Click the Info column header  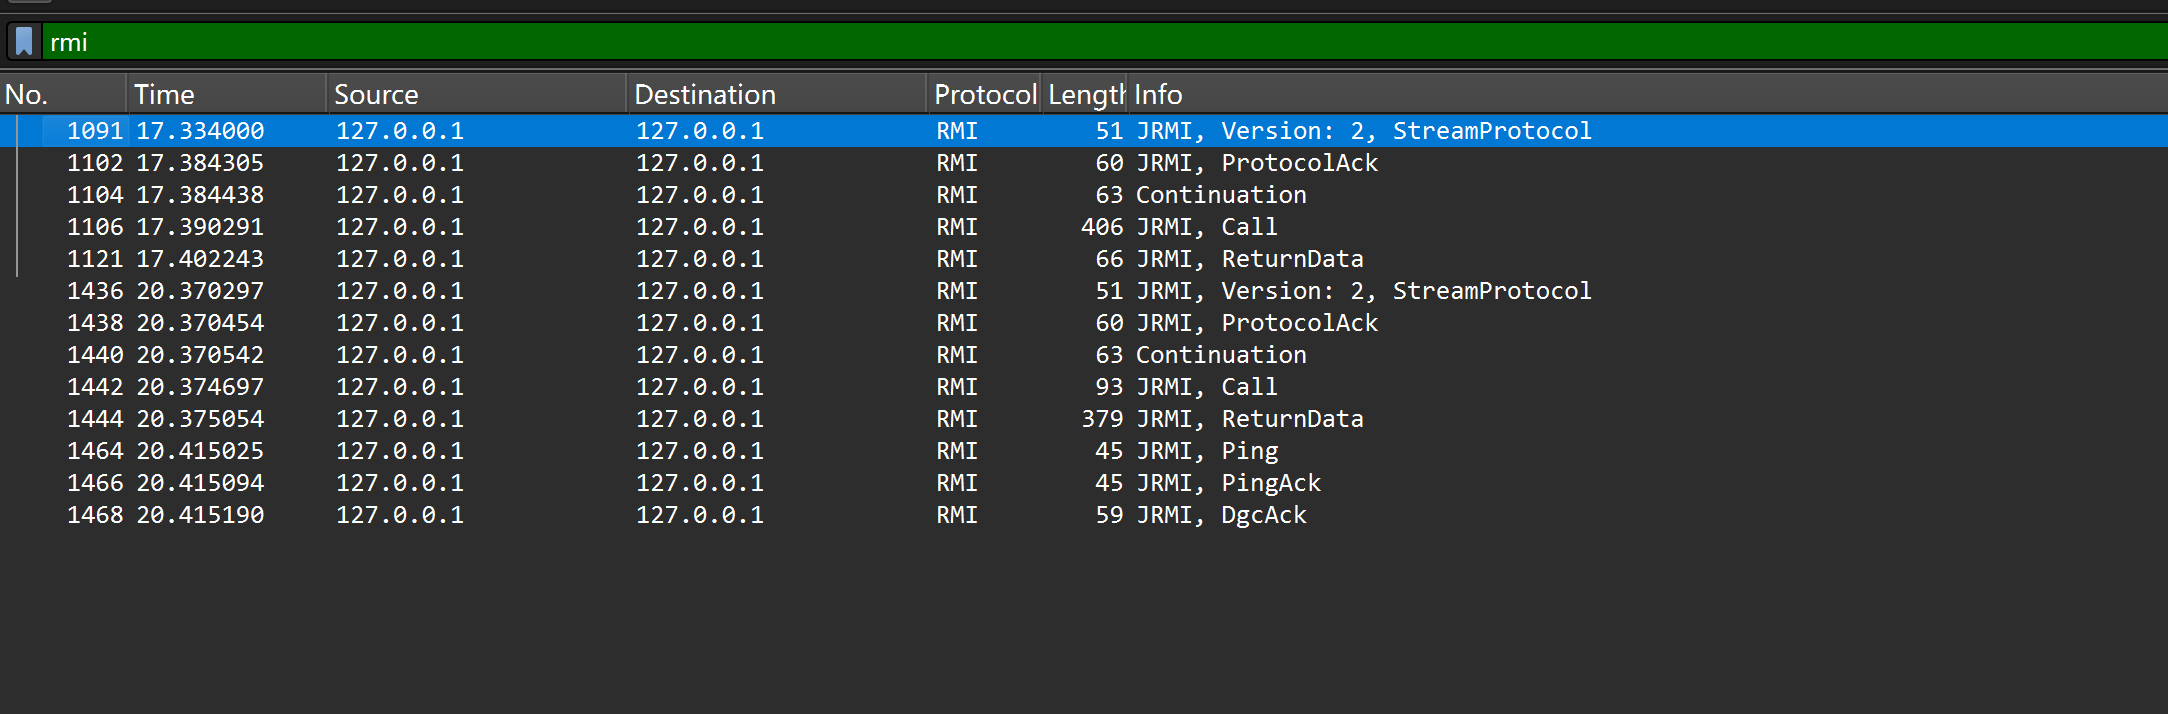point(1600,95)
